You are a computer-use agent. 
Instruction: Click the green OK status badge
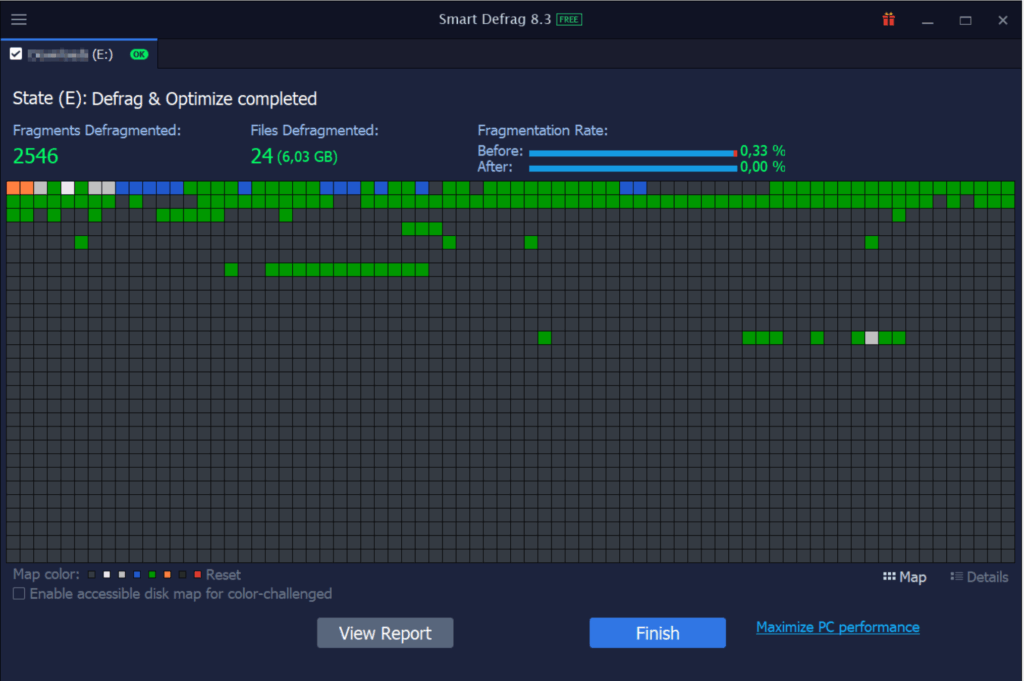(139, 54)
